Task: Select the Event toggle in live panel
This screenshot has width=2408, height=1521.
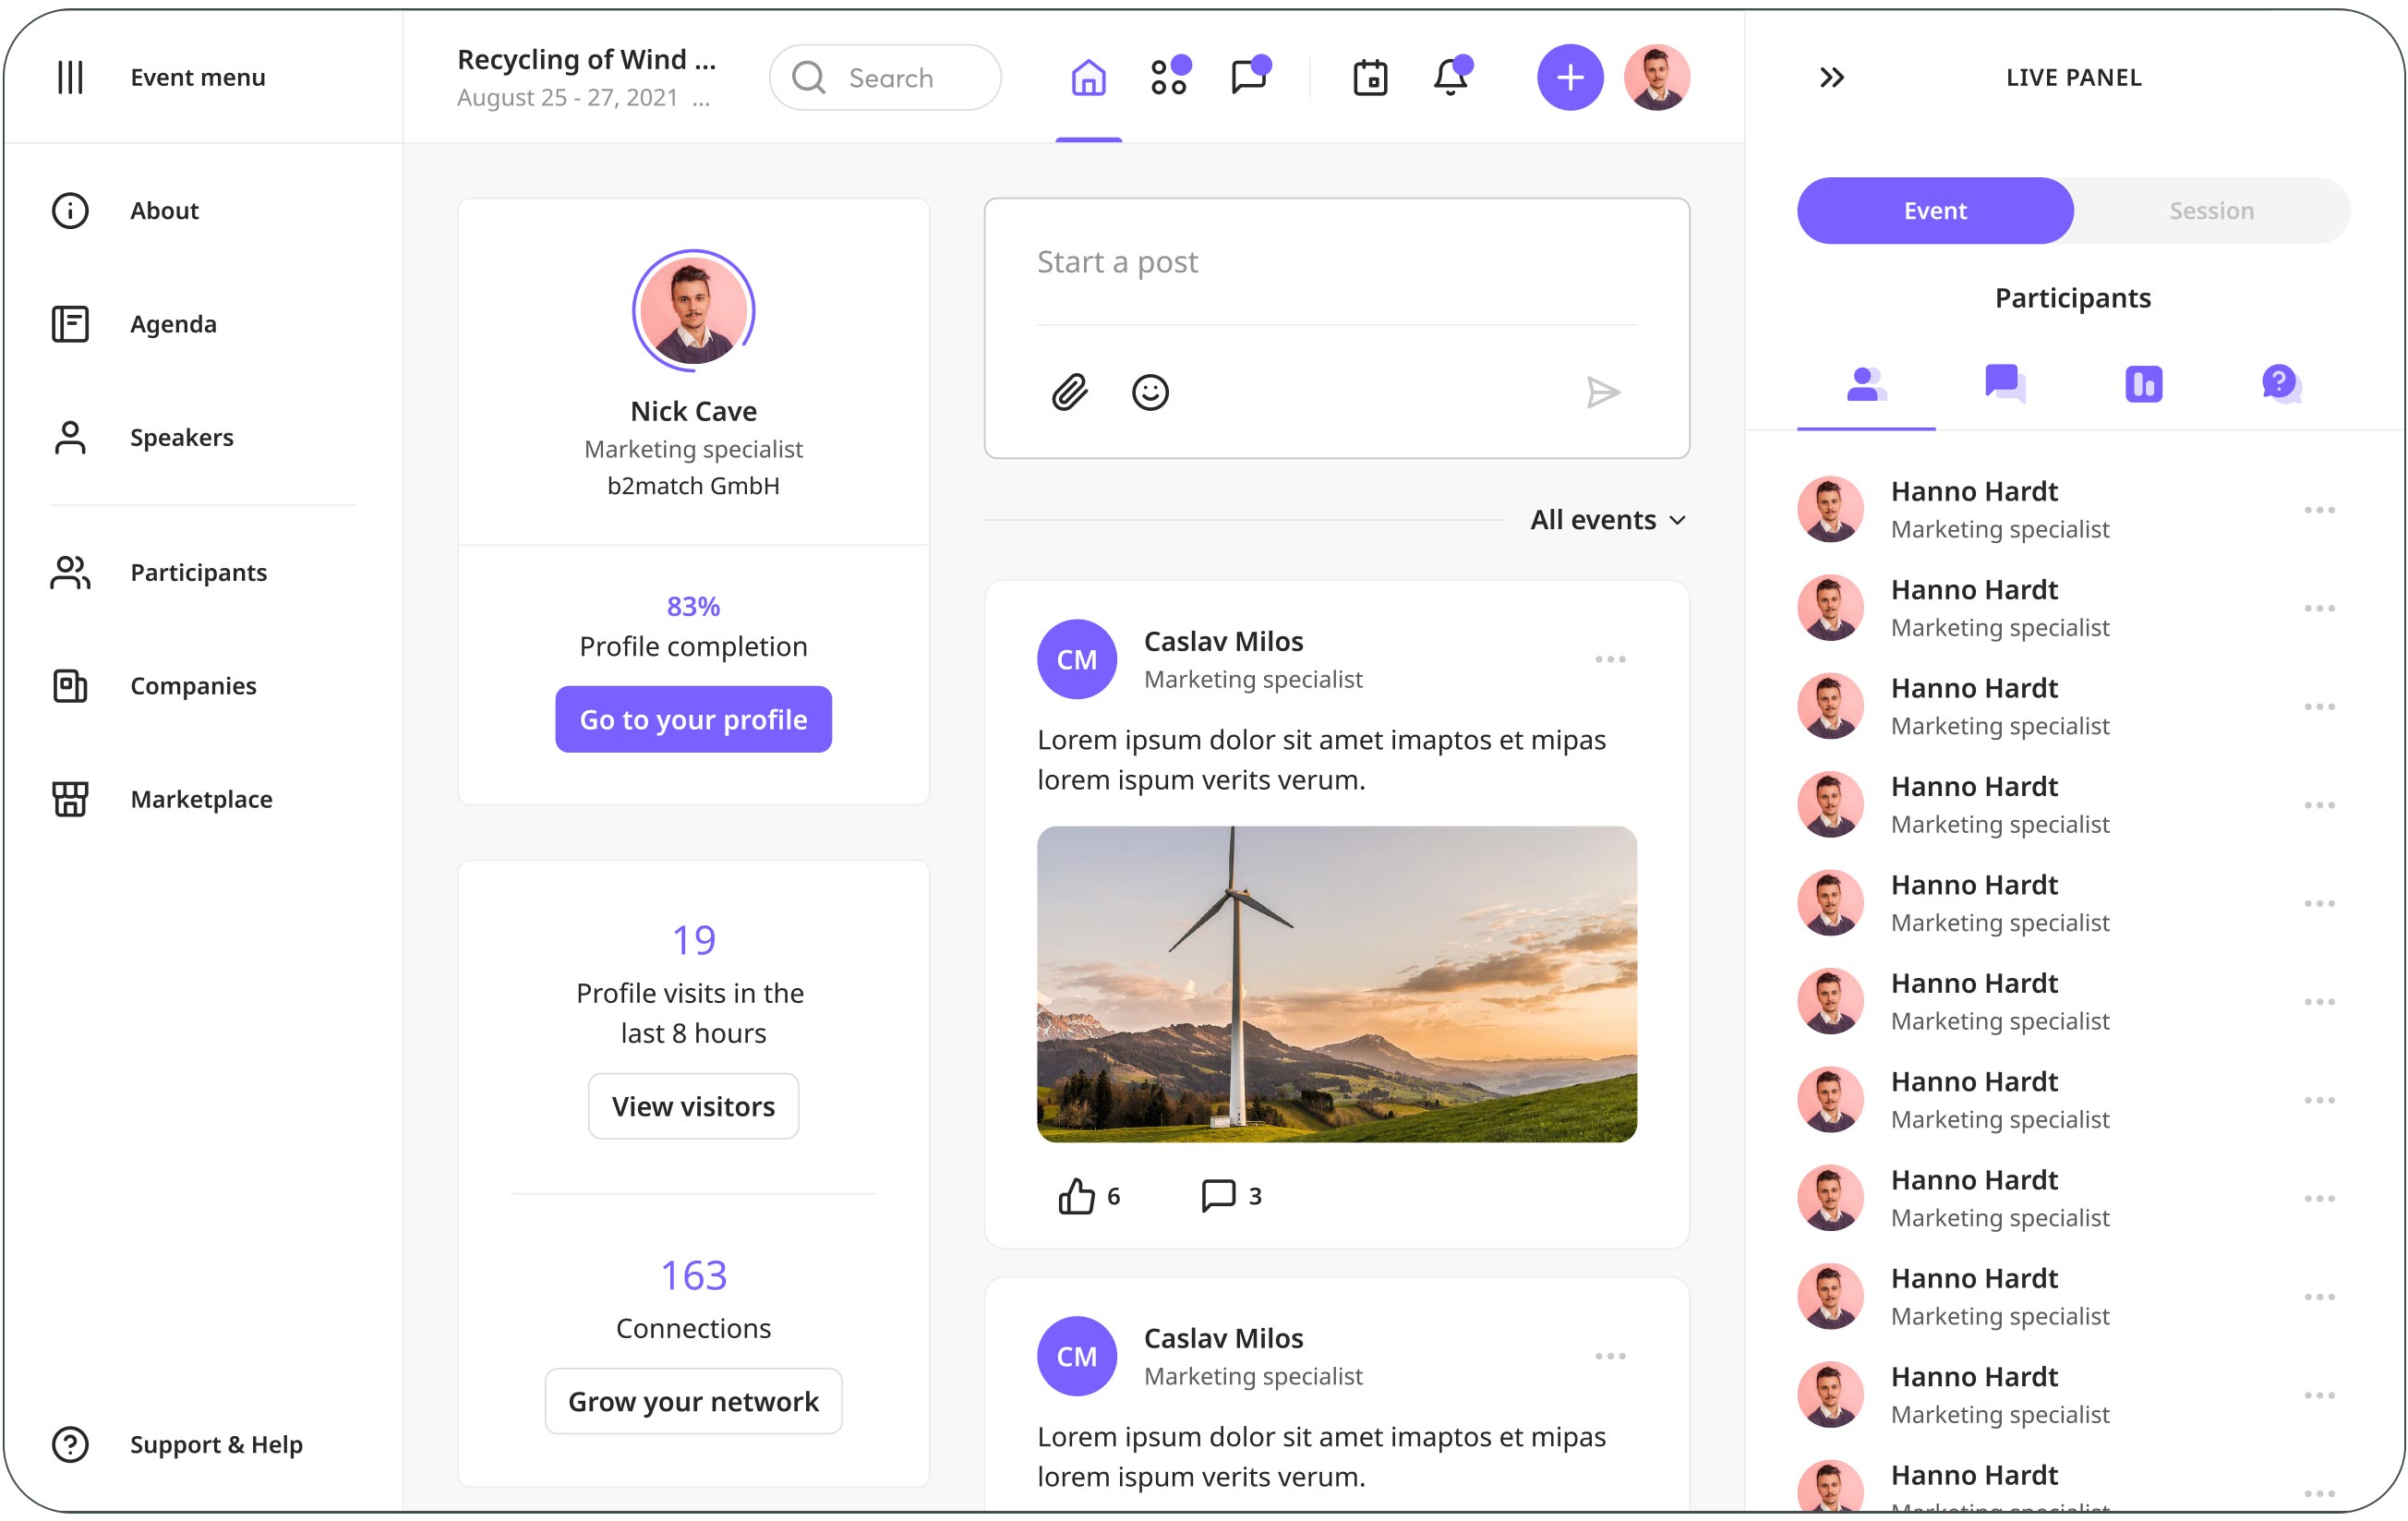Action: point(1935,211)
